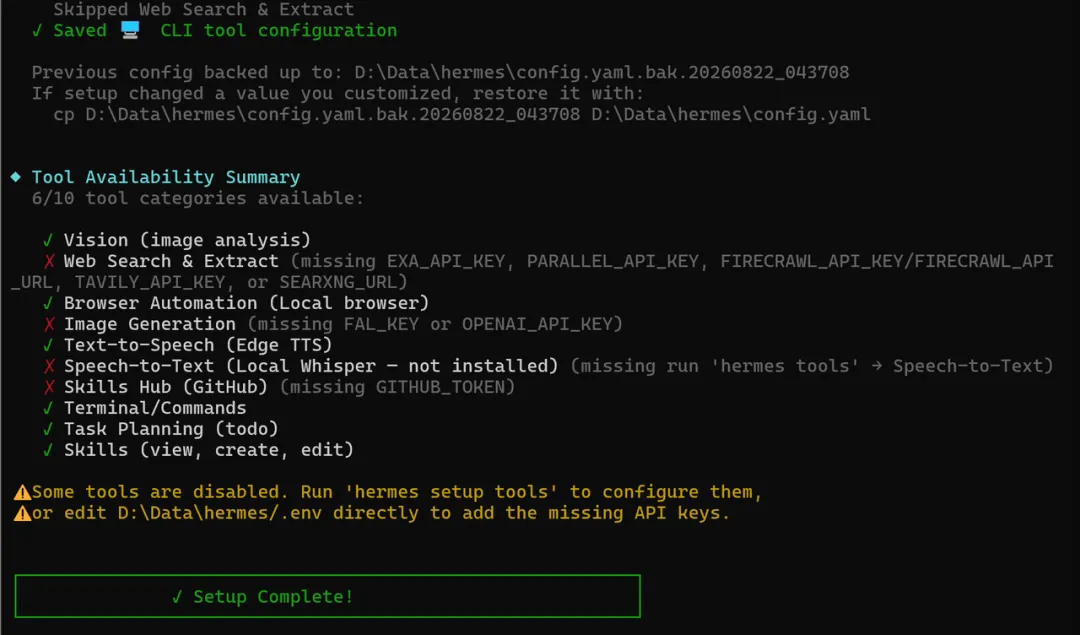Click the red X next to Skills Hub

click(x=49, y=387)
